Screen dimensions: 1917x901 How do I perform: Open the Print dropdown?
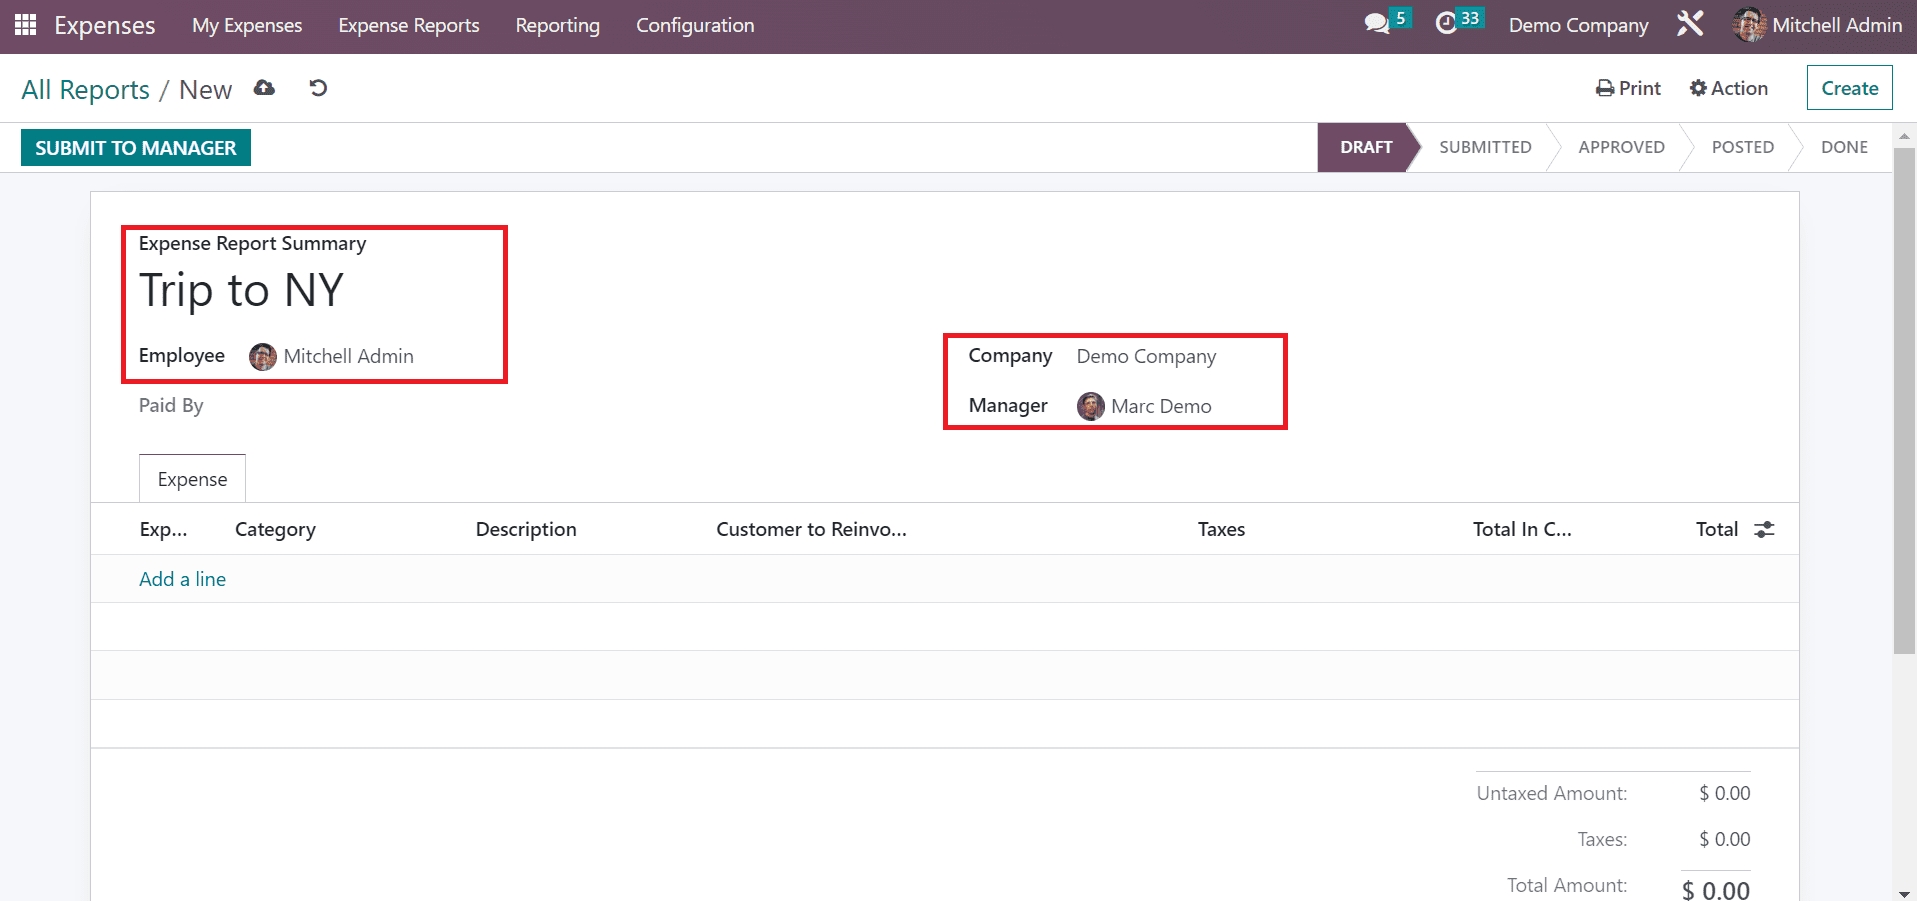tap(1628, 88)
